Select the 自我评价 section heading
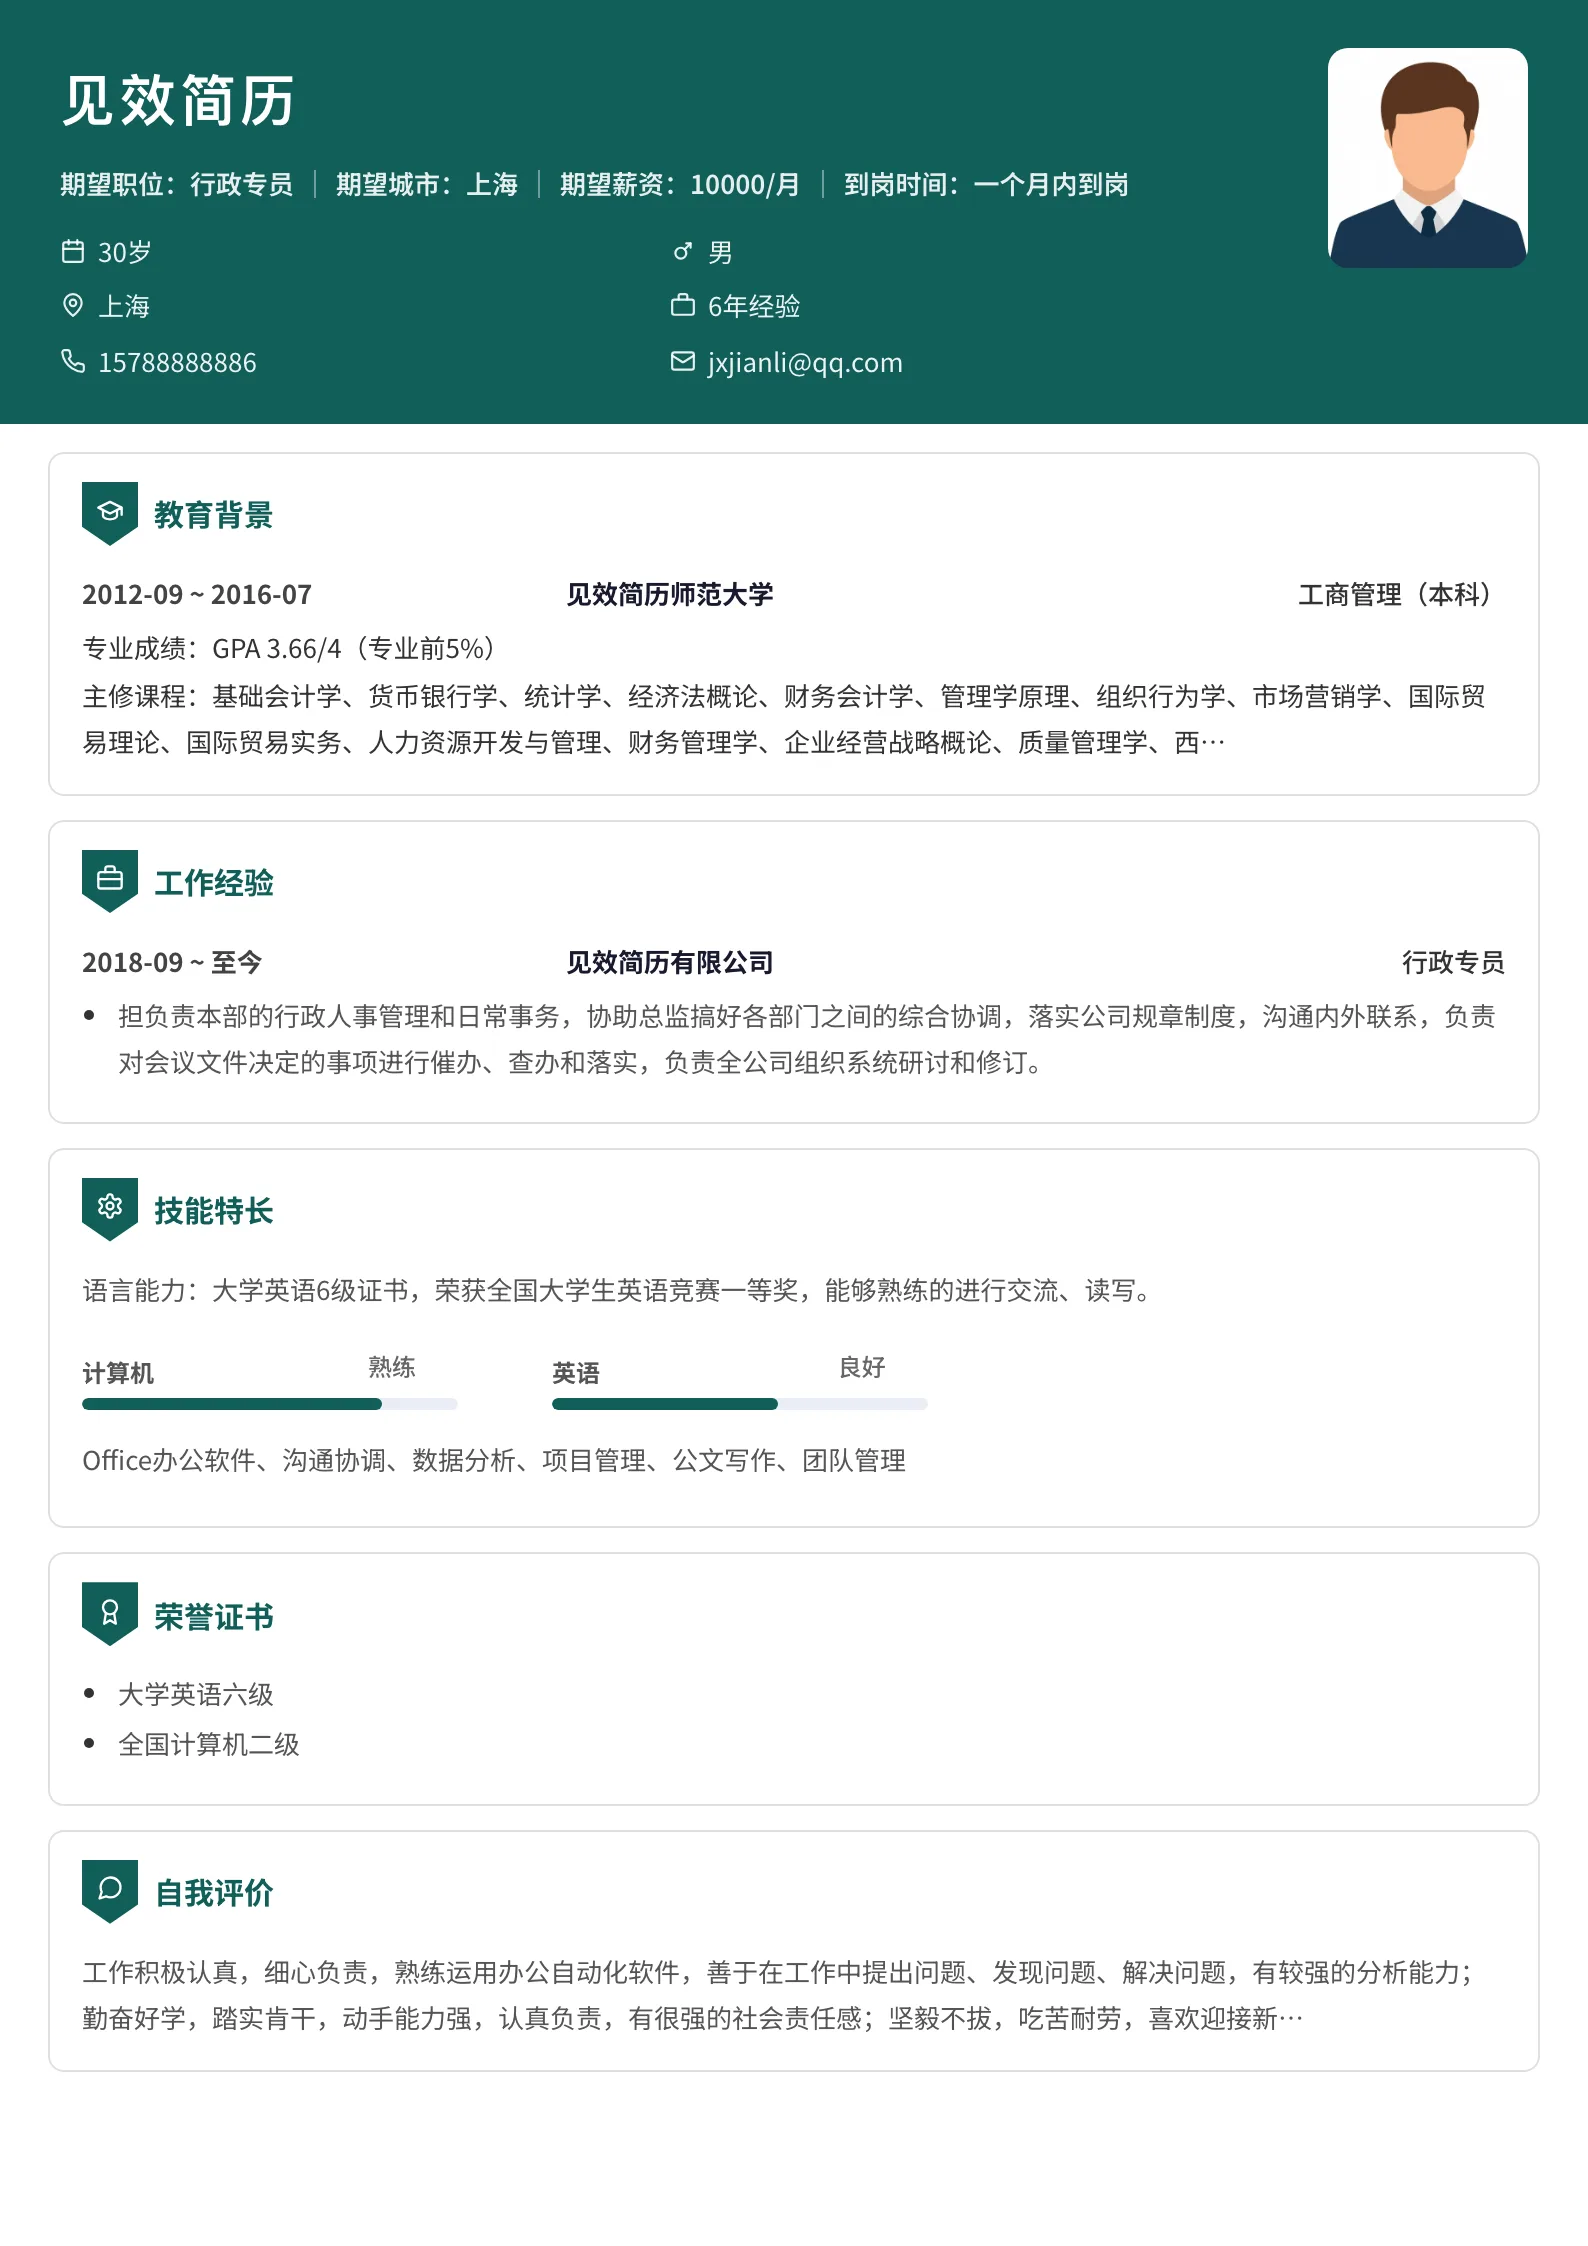This screenshot has height=2246, width=1588. point(214,1893)
